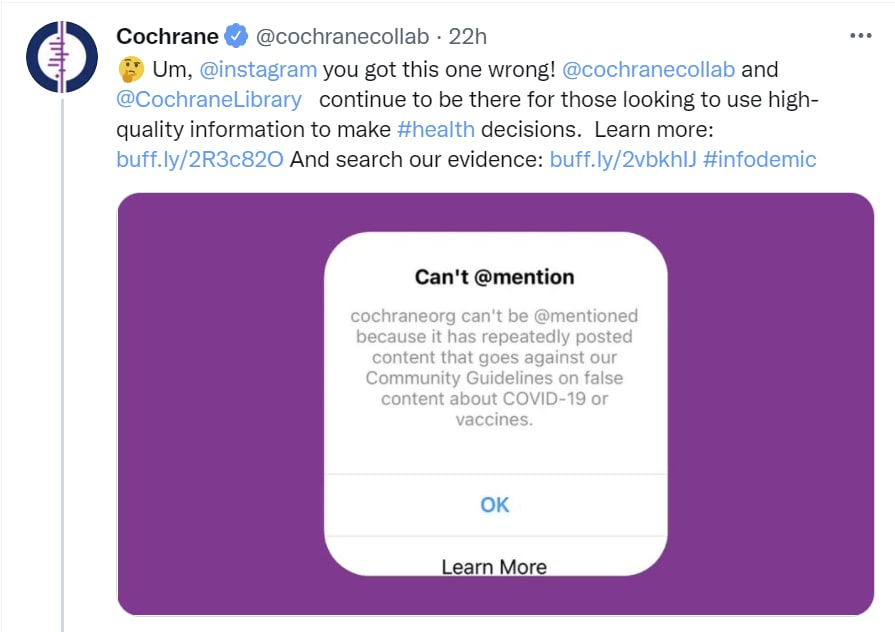Screen dimensions: 895x632
Task: Click the Can't @mention dialog title
Action: [x=494, y=276]
